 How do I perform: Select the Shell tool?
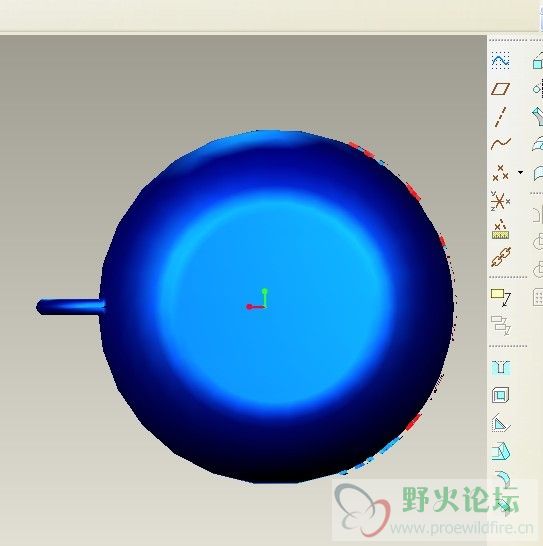501,395
